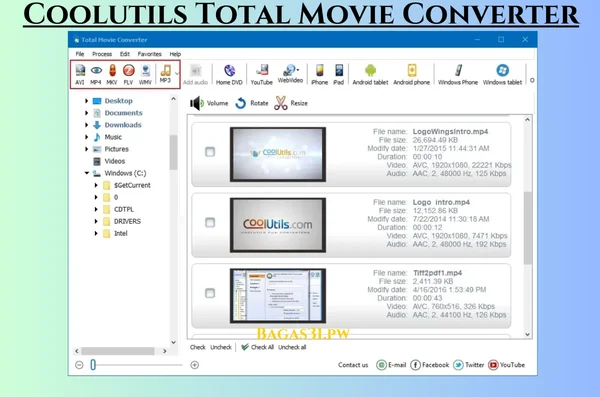The height and width of the screenshot is (397, 600).
Task: Open the format list arrow next to MP3
Action: [x=177, y=73]
